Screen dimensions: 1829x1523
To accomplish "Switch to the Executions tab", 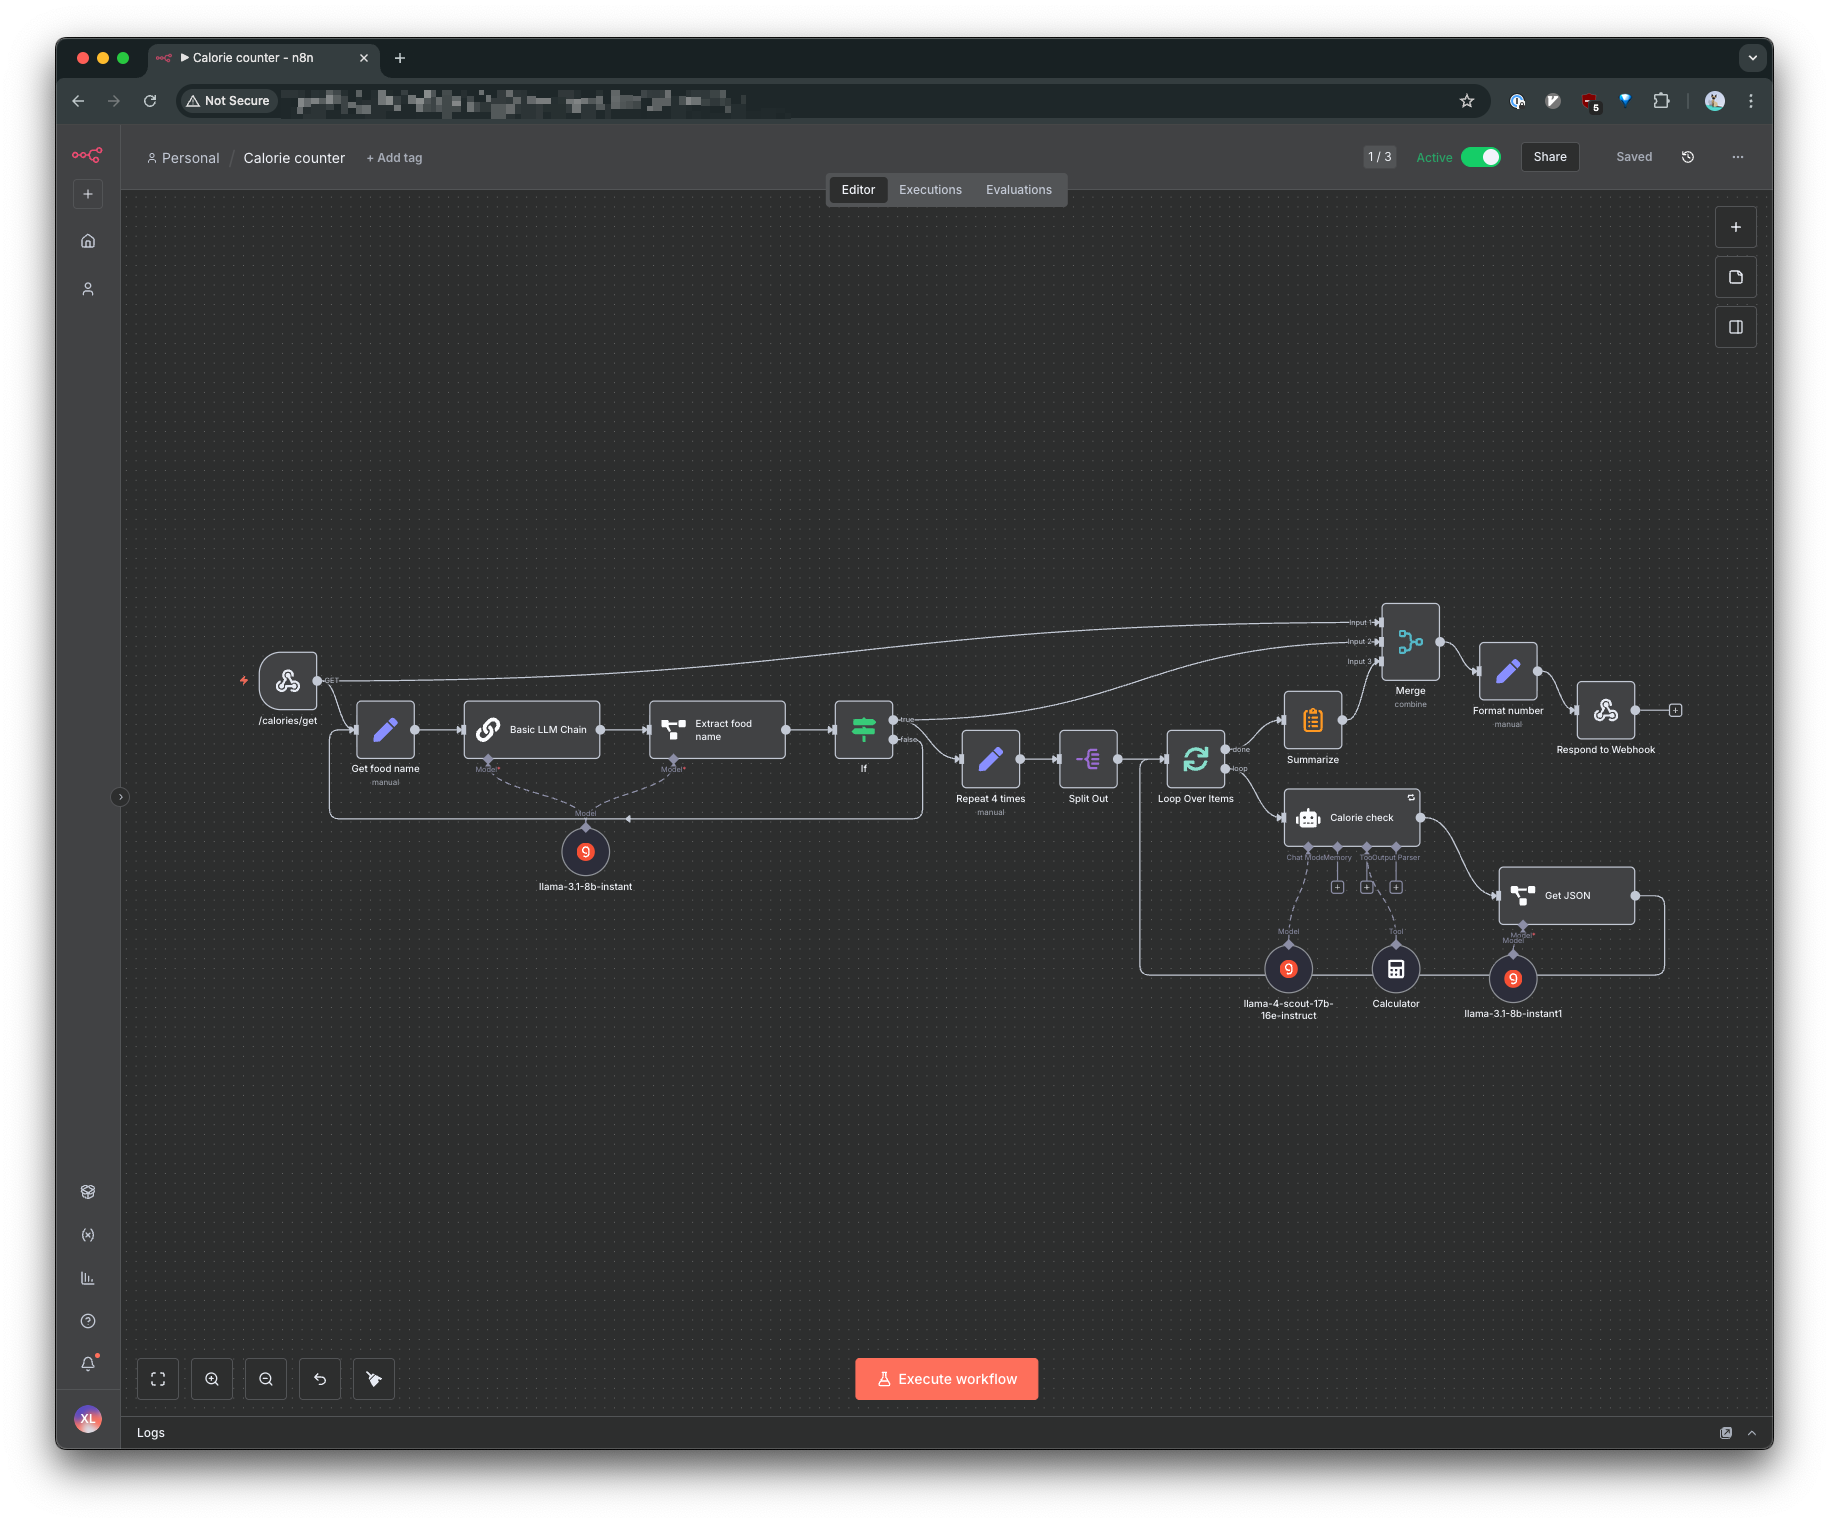I will pyautogui.click(x=930, y=190).
